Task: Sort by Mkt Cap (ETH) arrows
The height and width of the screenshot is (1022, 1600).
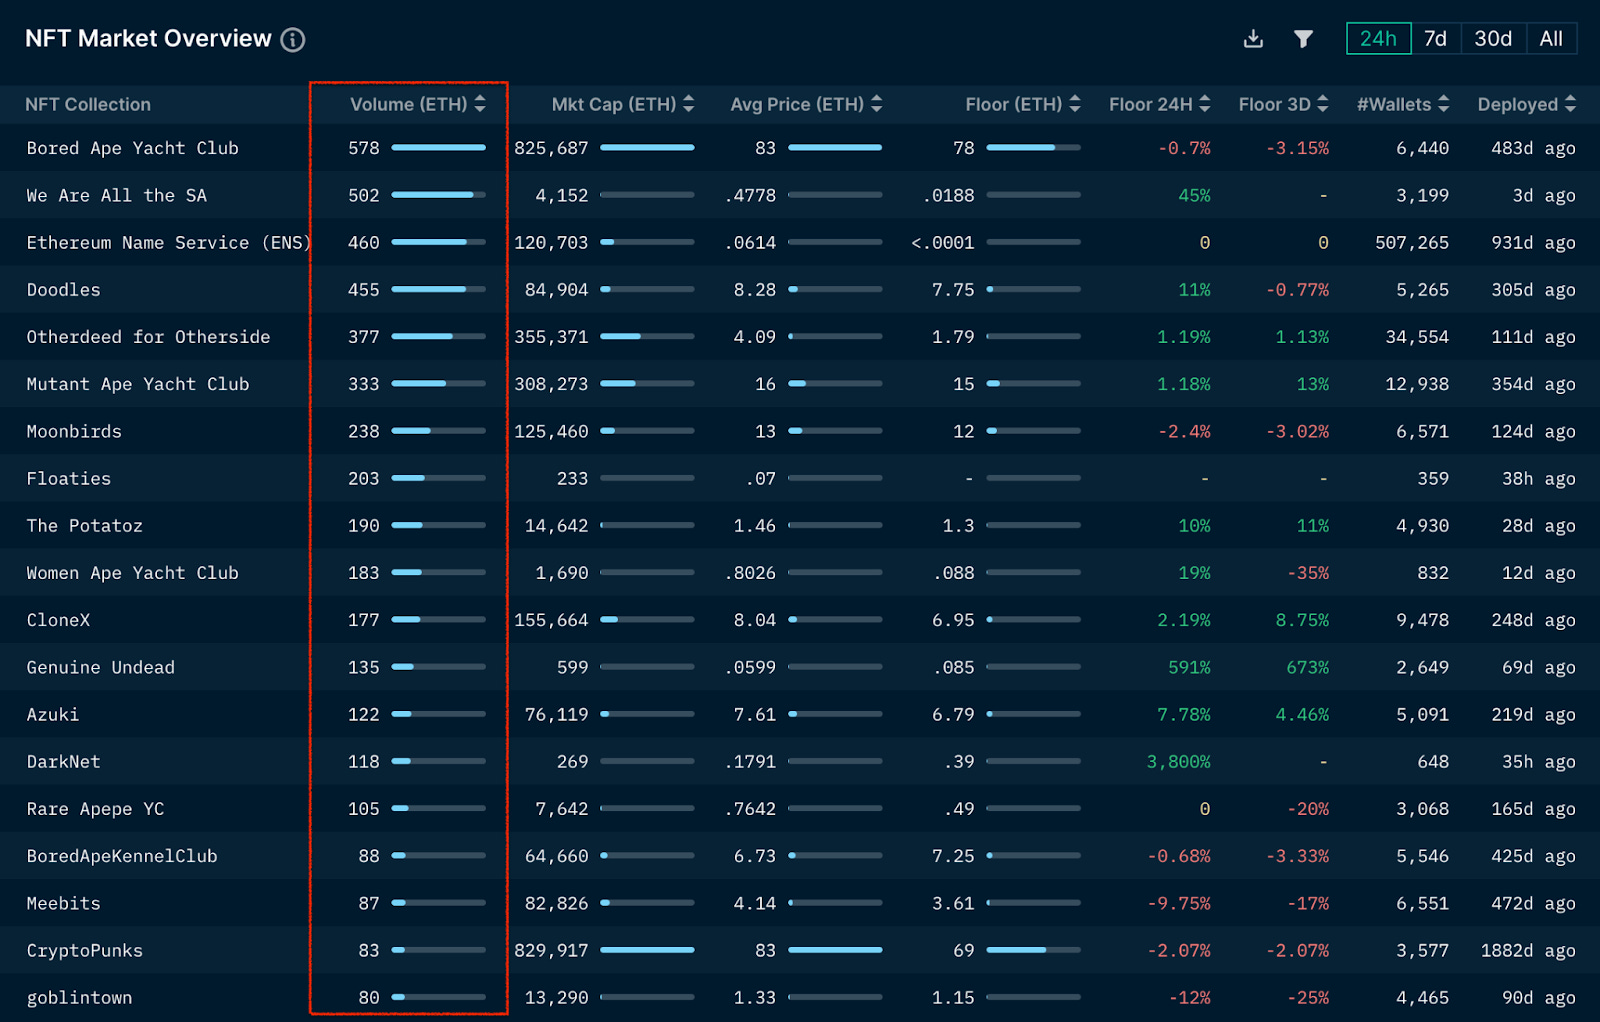Action: [688, 104]
